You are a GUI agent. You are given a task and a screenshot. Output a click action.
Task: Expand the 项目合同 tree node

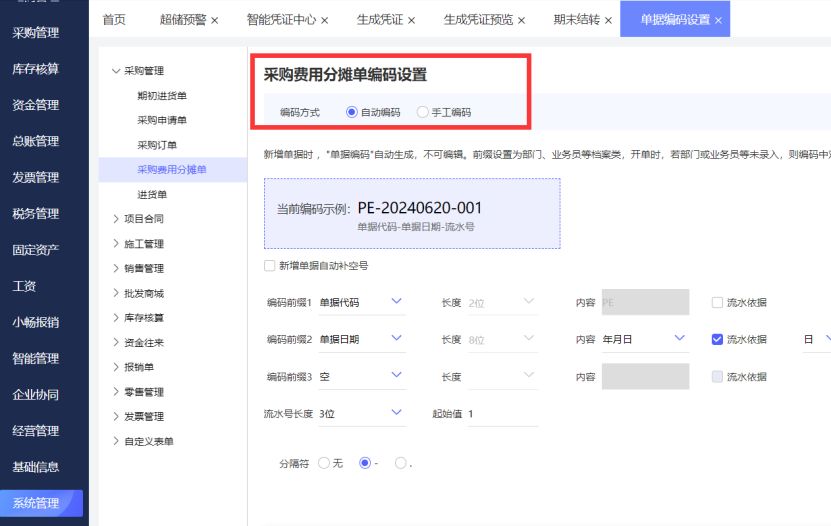116,219
